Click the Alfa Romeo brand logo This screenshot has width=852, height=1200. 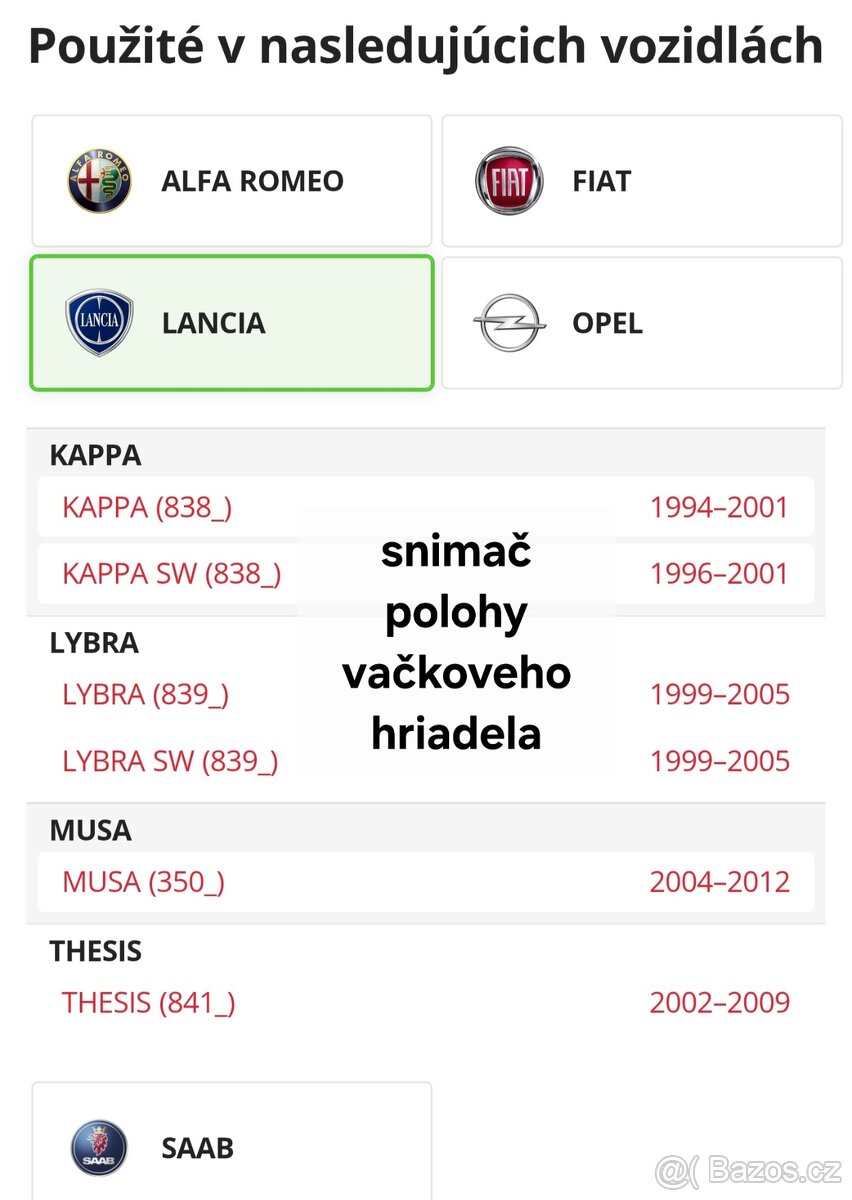[x=96, y=181]
